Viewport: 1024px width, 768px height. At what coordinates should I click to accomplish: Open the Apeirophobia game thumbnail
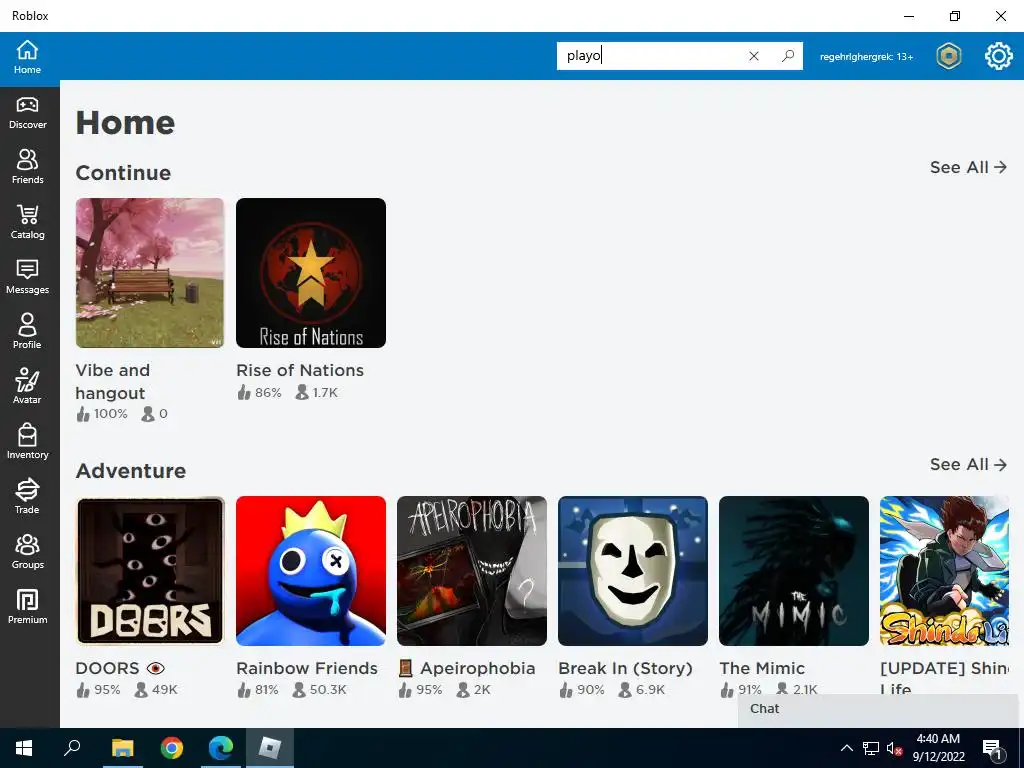point(472,571)
